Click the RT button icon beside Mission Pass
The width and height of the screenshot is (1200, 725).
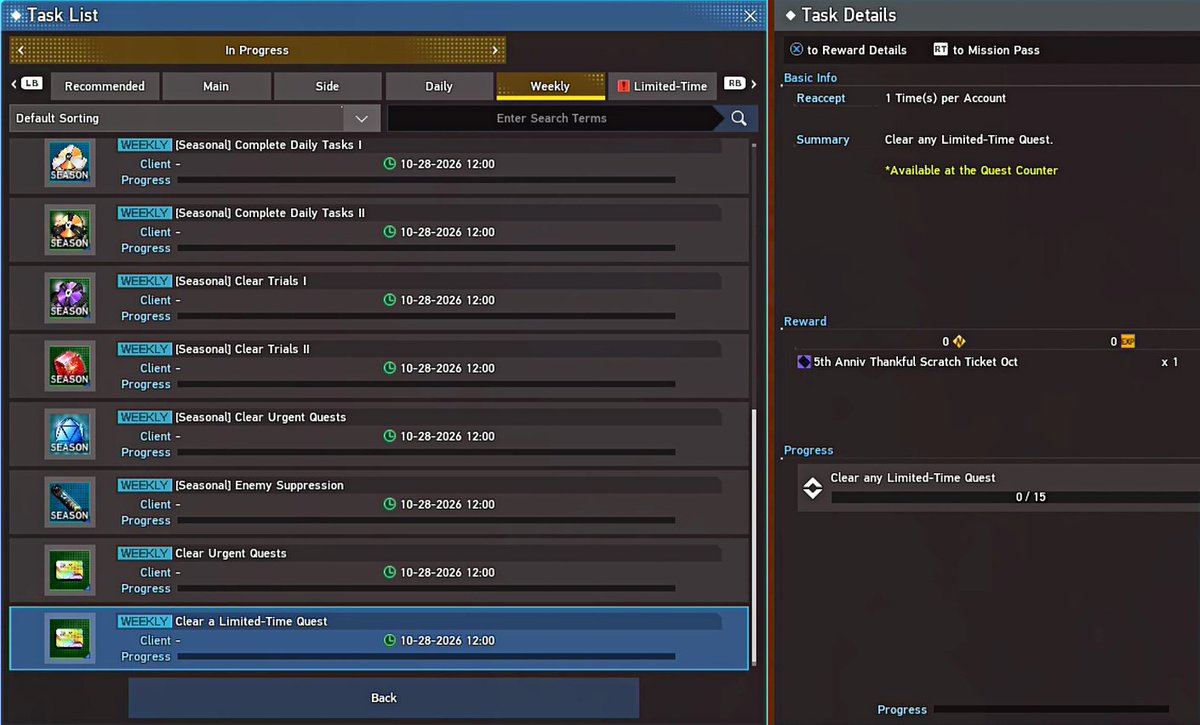(x=940, y=49)
